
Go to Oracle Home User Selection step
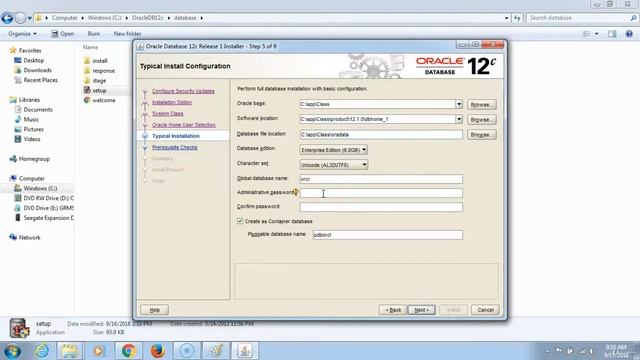point(184,125)
